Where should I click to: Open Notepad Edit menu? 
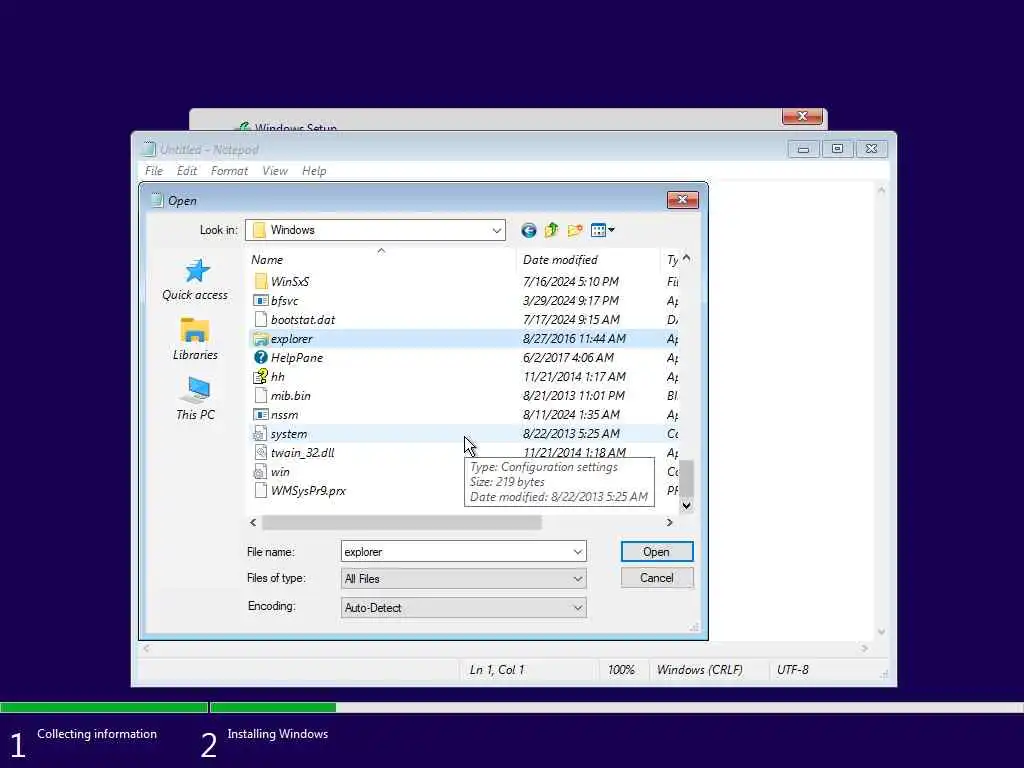pyautogui.click(x=187, y=171)
